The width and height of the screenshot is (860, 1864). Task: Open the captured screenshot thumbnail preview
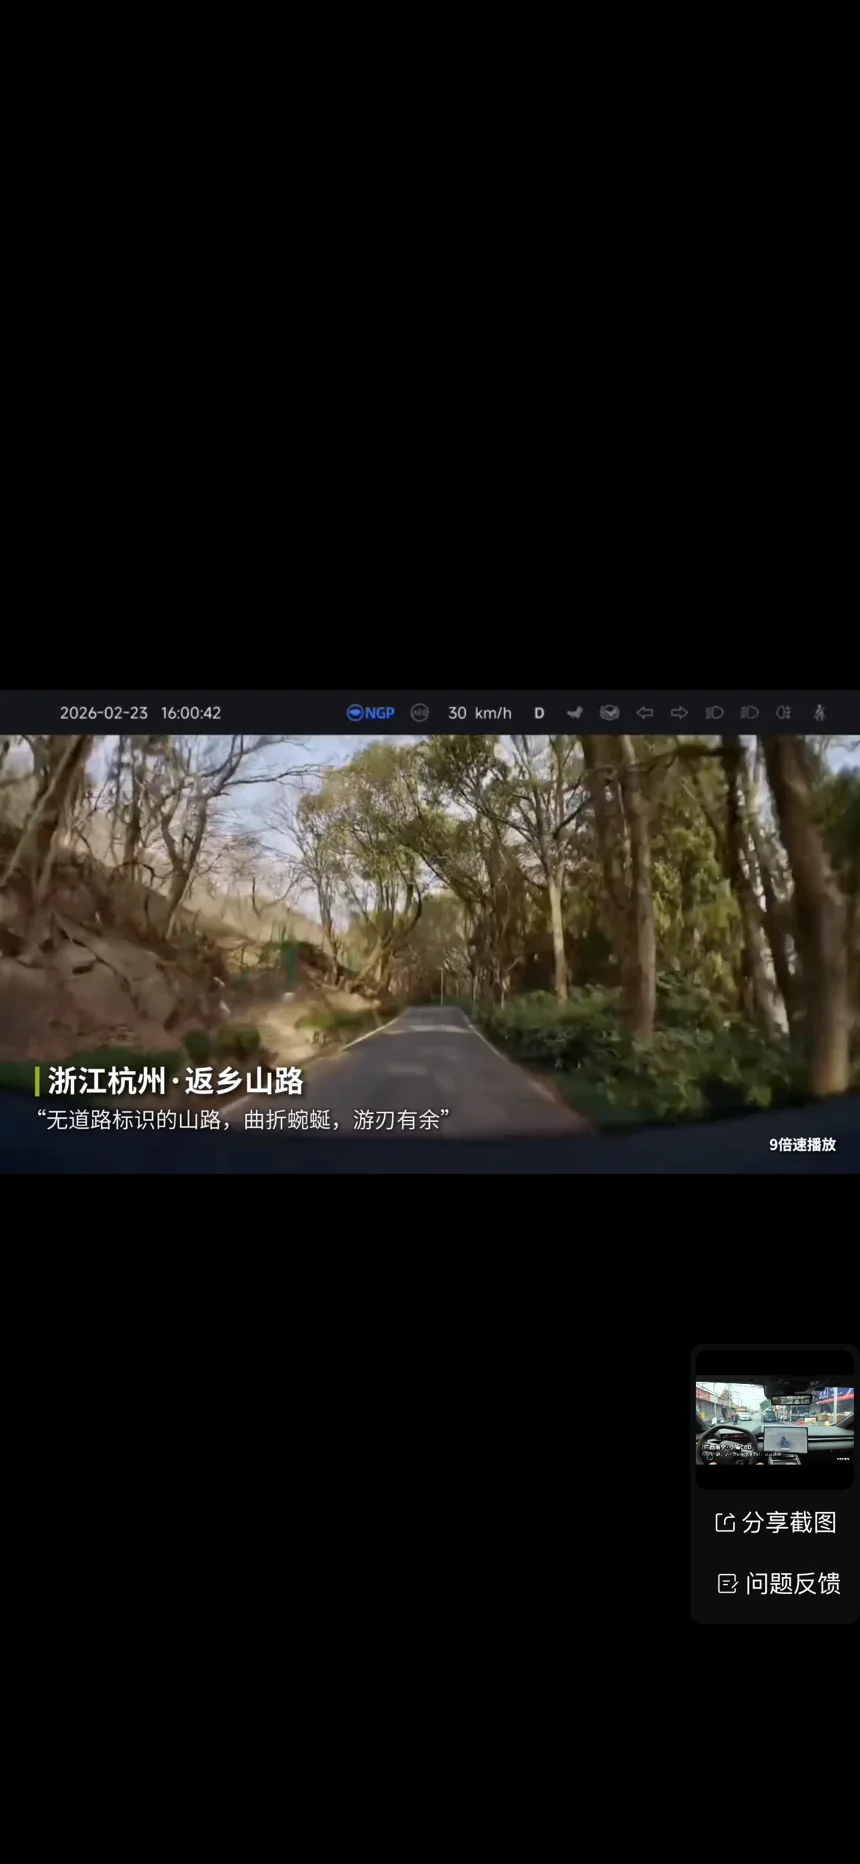[774, 1422]
